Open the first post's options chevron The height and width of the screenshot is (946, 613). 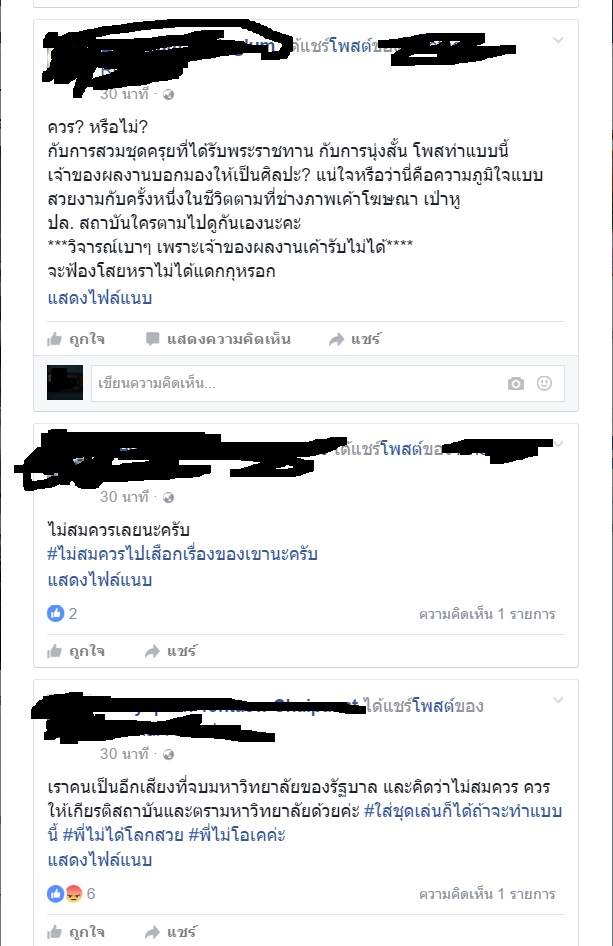(x=558, y=40)
